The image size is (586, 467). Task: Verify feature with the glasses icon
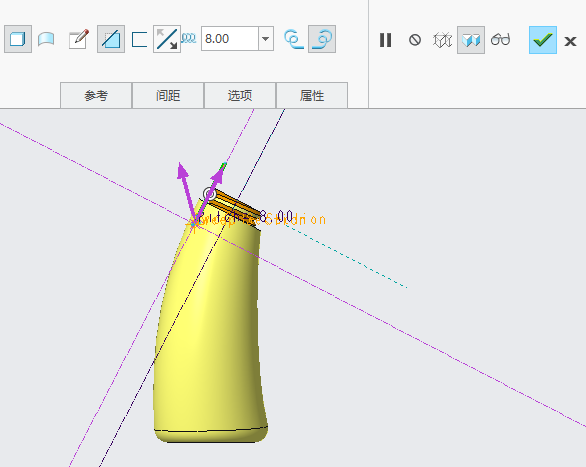[500, 39]
